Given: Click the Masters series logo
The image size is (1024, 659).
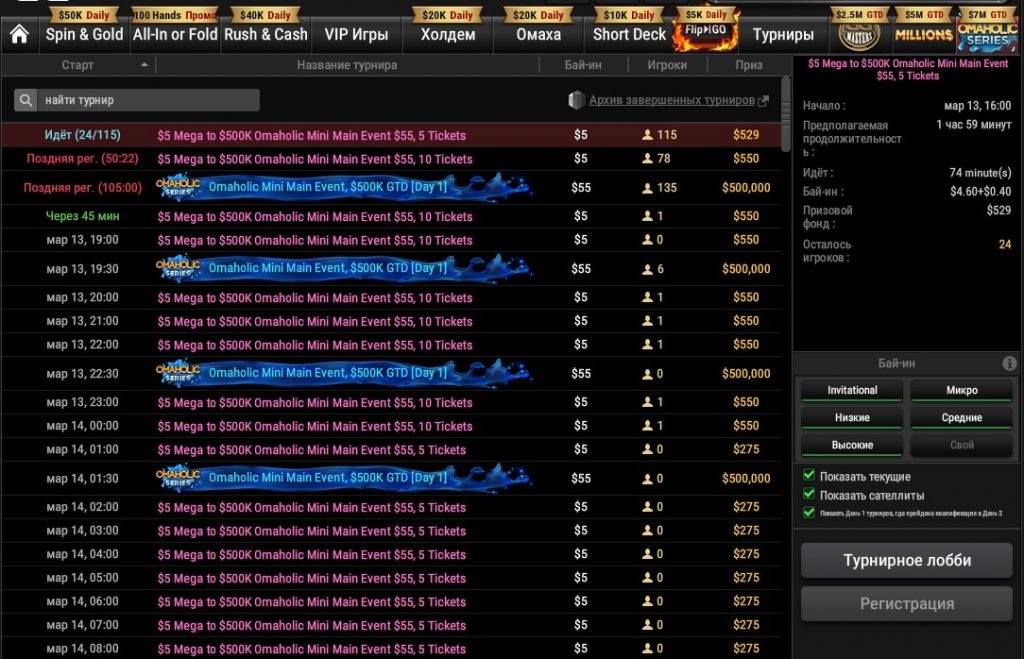Looking at the screenshot, I should click(x=861, y=31).
